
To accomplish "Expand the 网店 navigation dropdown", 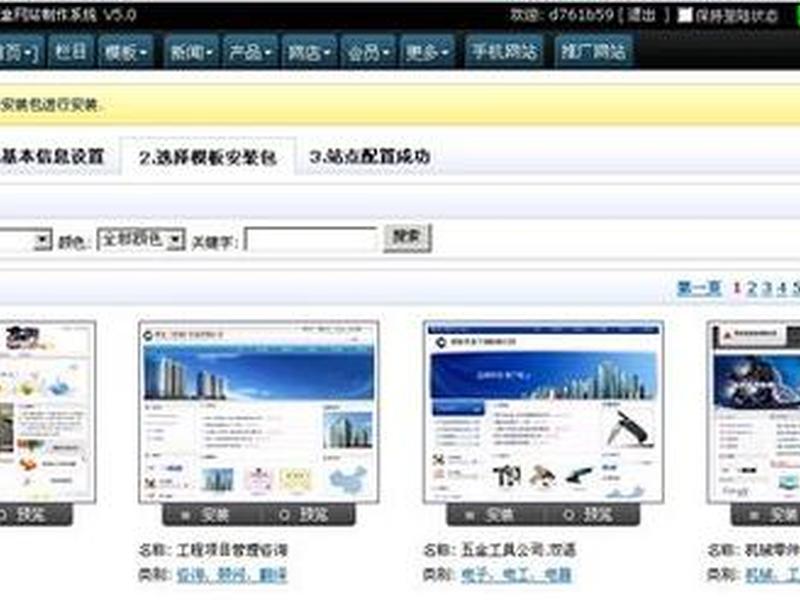I will (x=310, y=51).
